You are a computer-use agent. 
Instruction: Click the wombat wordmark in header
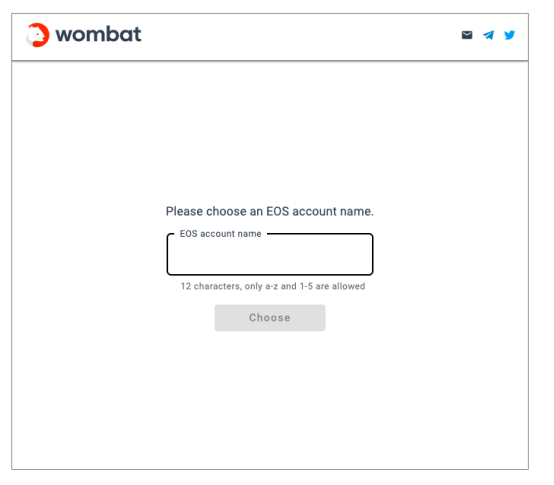[98, 35]
